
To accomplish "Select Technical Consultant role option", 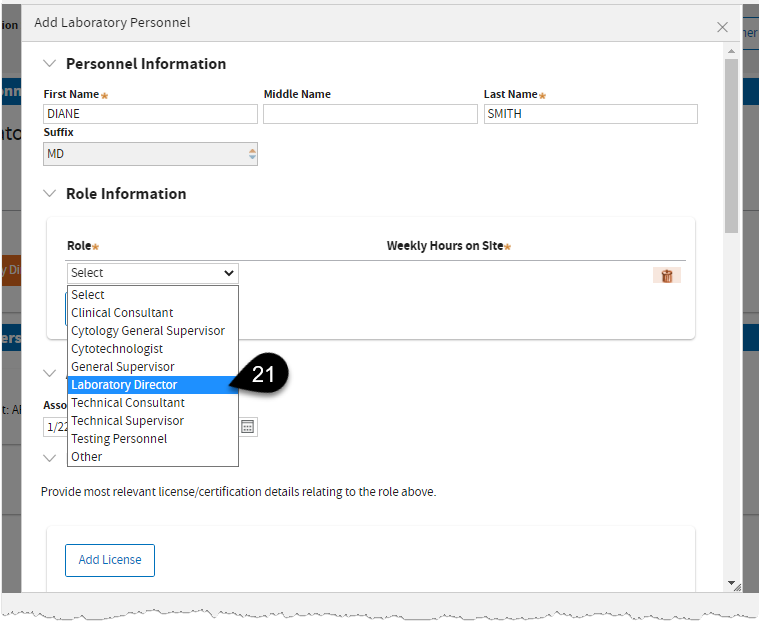I will click(128, 403).
